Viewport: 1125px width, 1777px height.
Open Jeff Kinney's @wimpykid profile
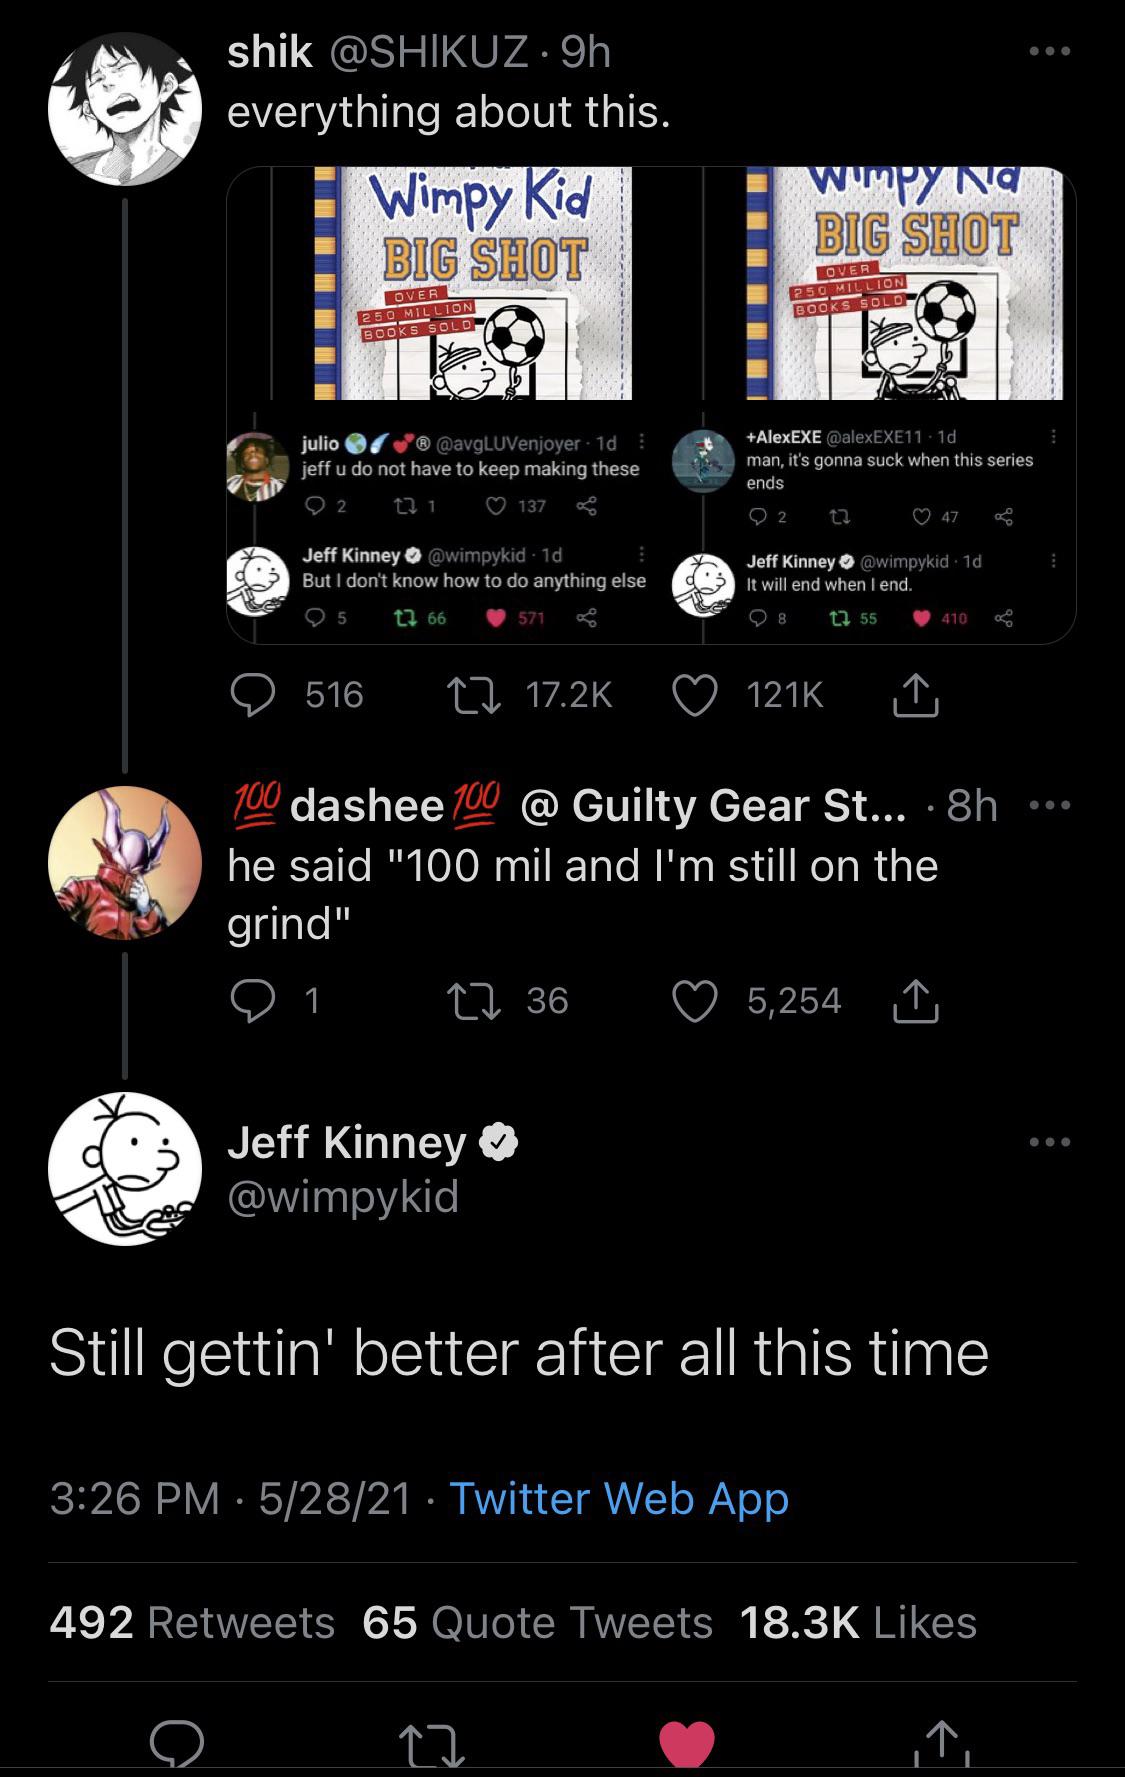343,1195
